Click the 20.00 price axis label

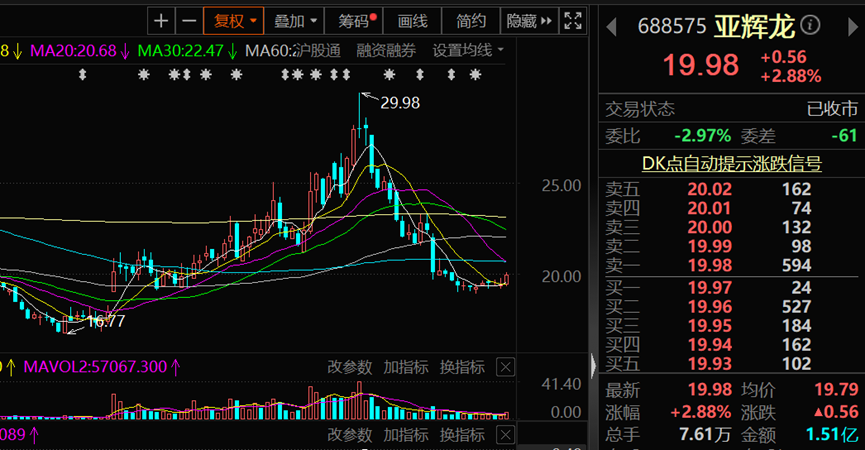(x=561, y=277)
